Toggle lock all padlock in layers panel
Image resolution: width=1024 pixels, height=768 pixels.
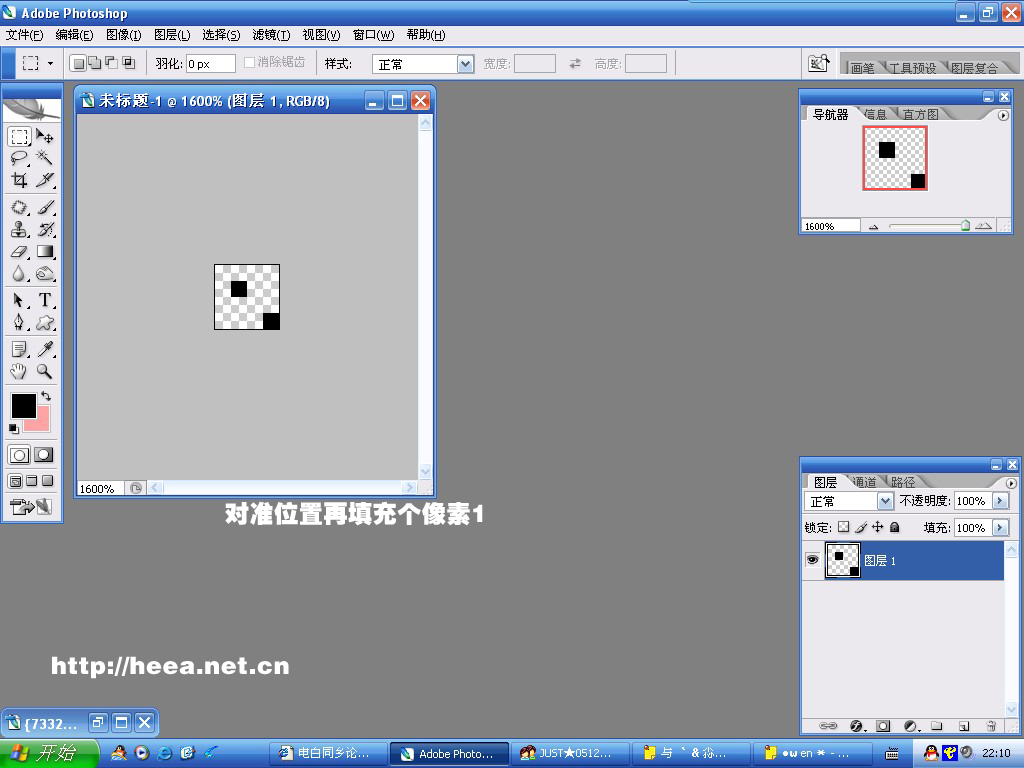click(x=895, y=527)
